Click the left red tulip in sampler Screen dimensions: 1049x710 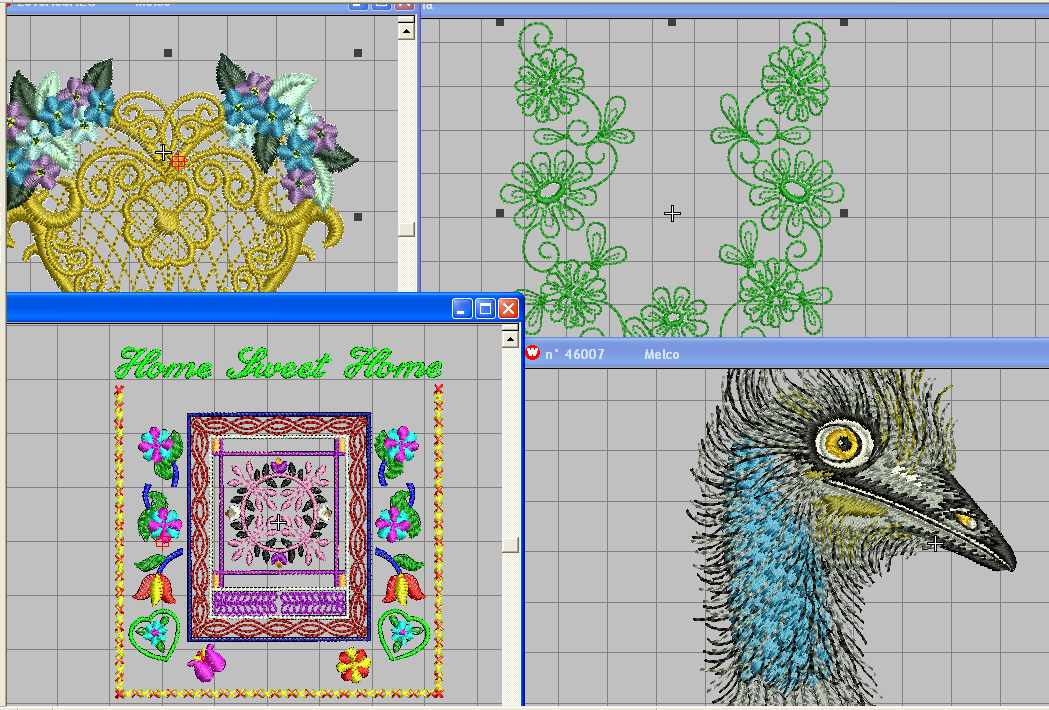tap(155, 589)
